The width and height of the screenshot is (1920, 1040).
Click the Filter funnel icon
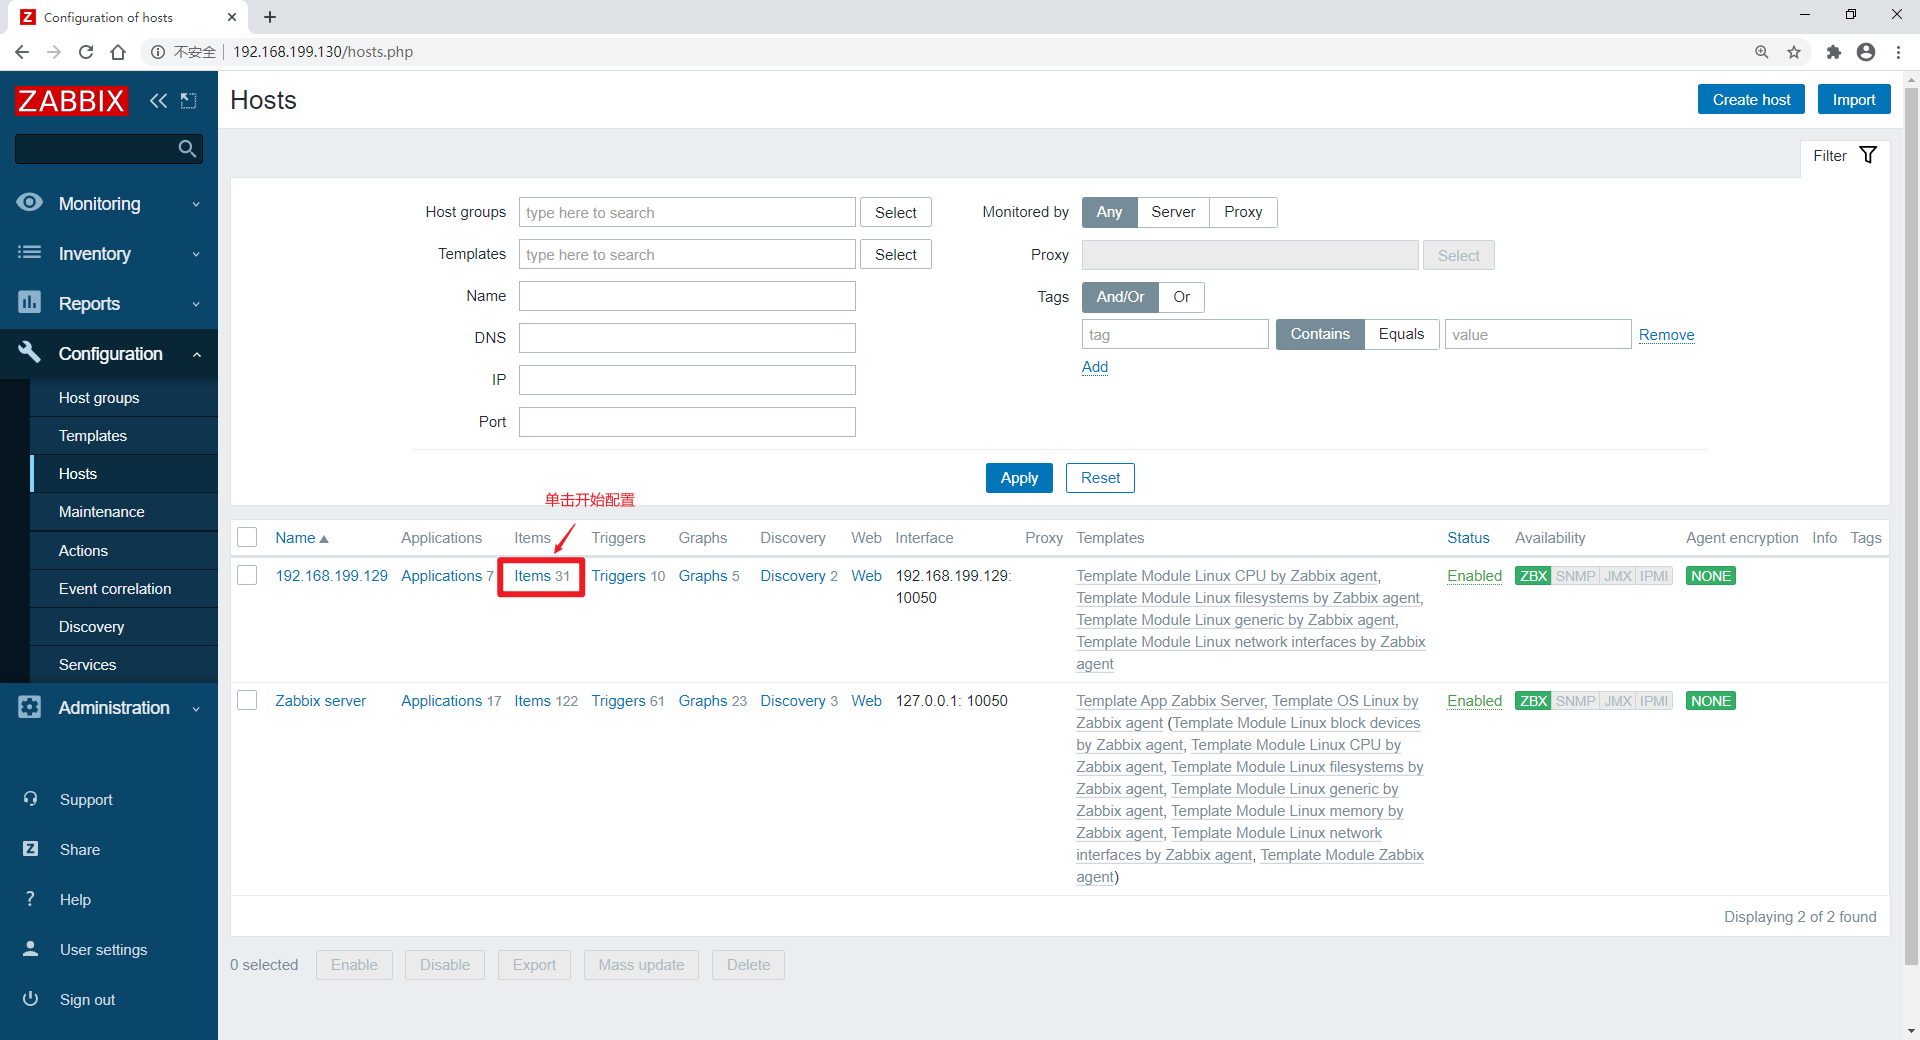coord(1868,155)
